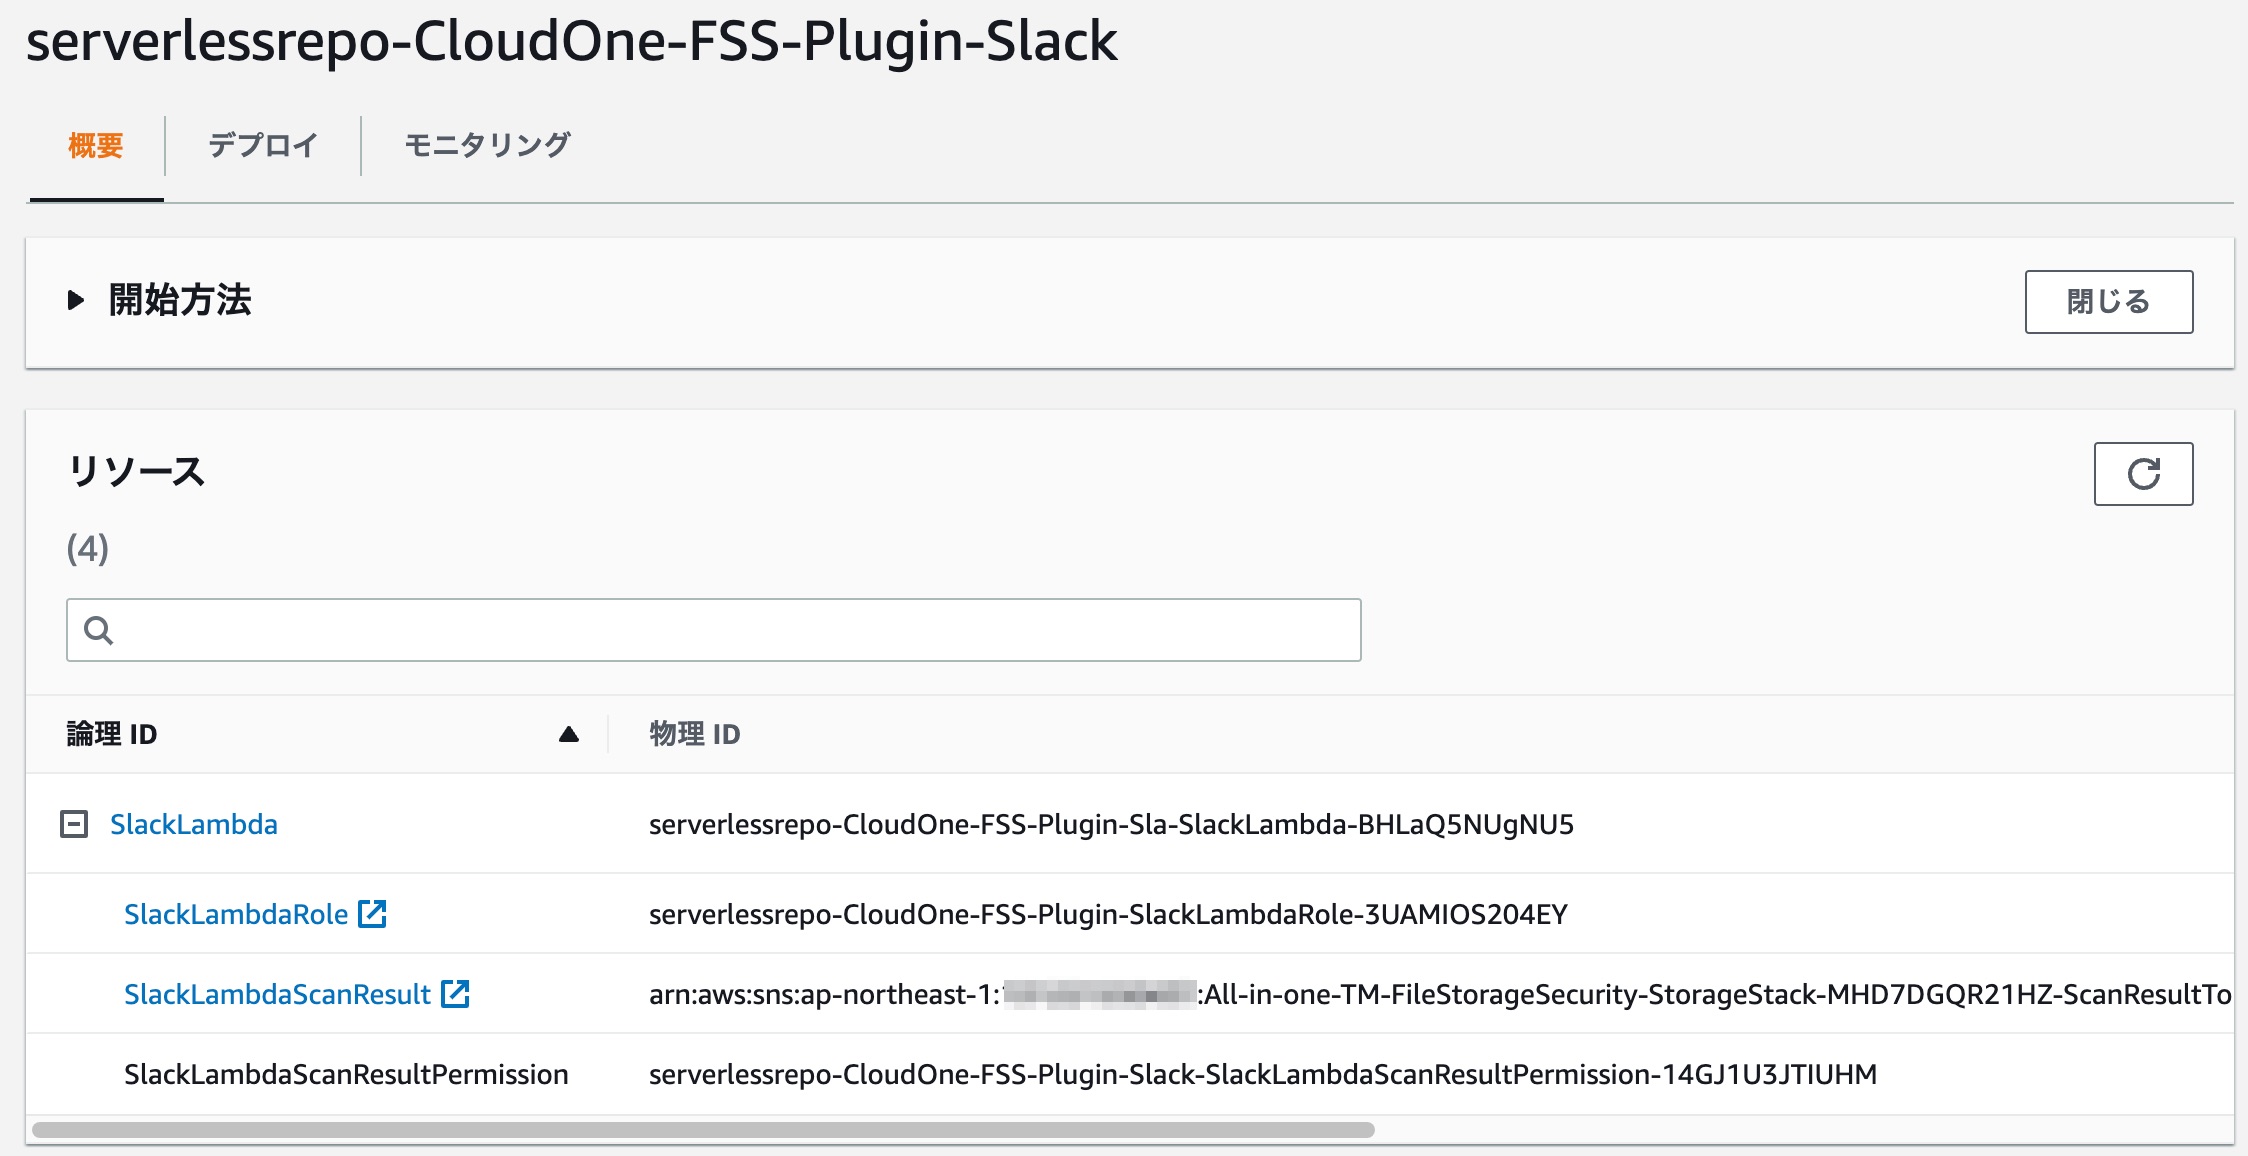Select physical ID ending 3UAMIOS204EY
This screenshot has width=2248, height=1156.
[1108, 914]
